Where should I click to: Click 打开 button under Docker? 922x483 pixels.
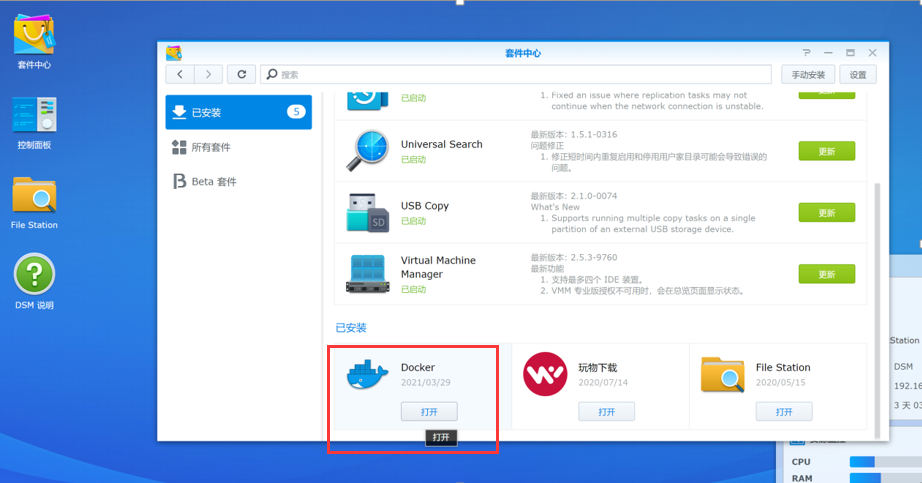click(x=429, y=411)
